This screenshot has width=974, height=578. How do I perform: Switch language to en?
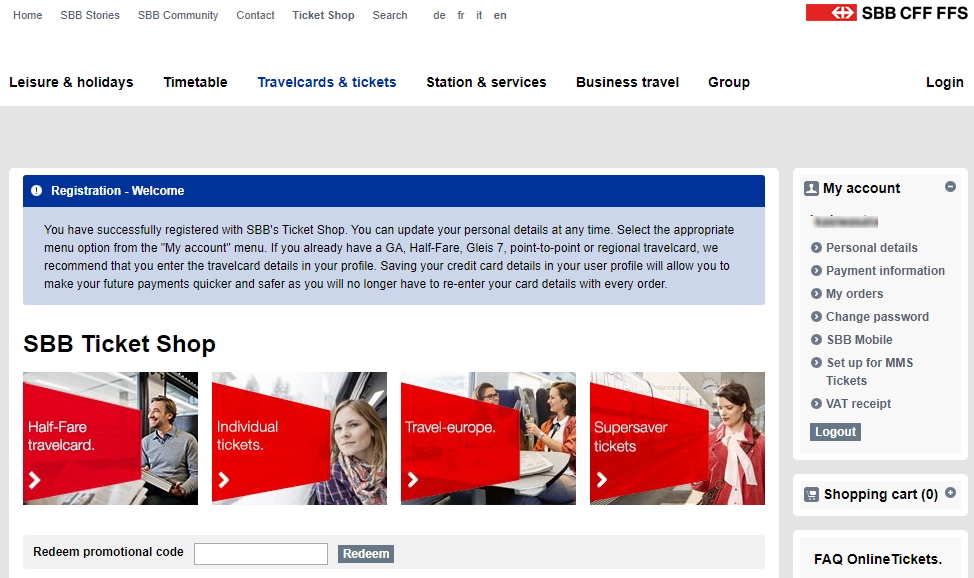(x=500, y=15)
